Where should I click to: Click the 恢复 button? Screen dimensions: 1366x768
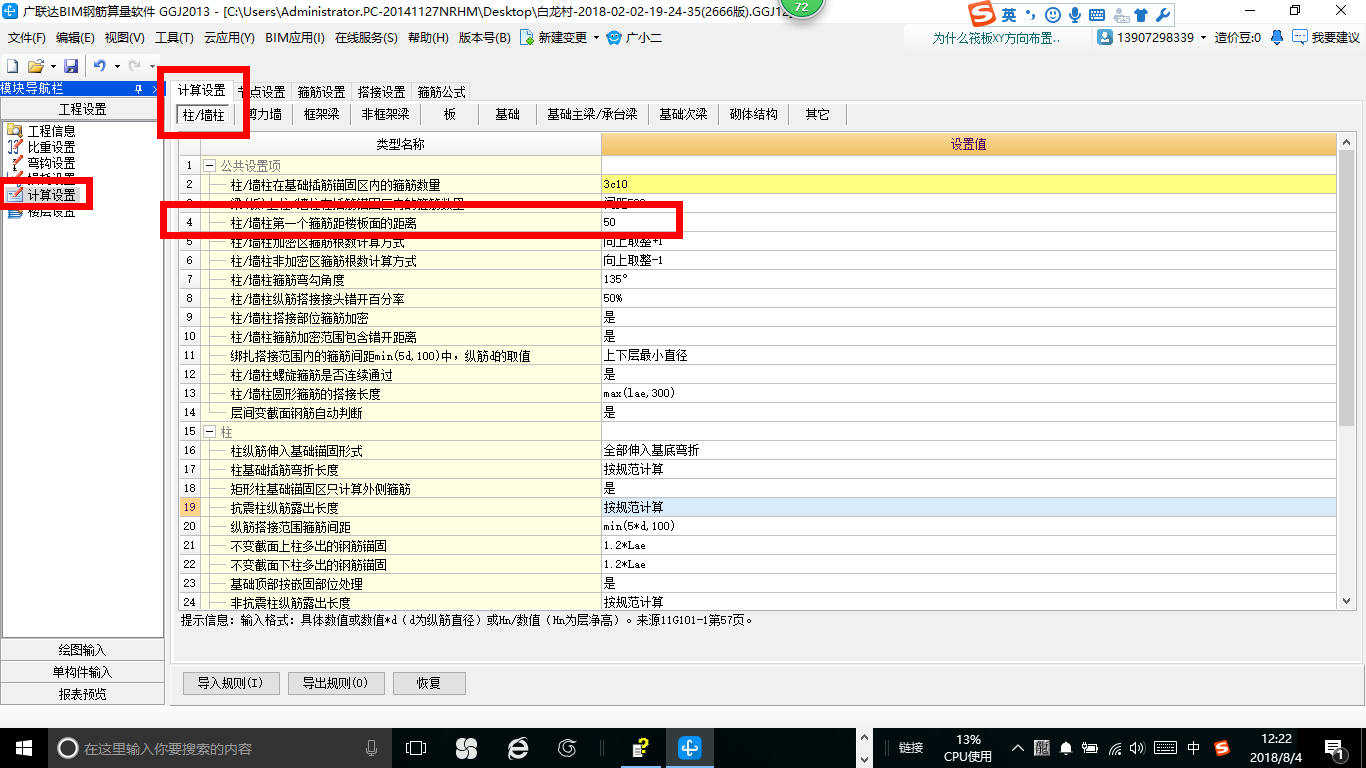pos(429,684)
